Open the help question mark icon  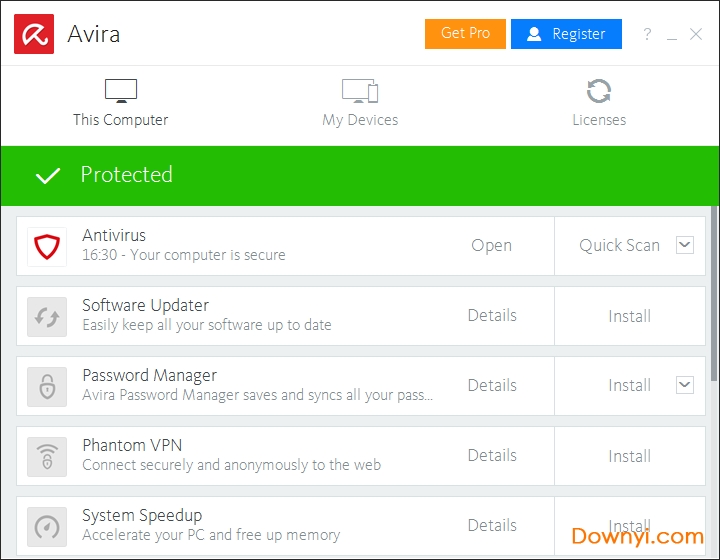[647, 34]
